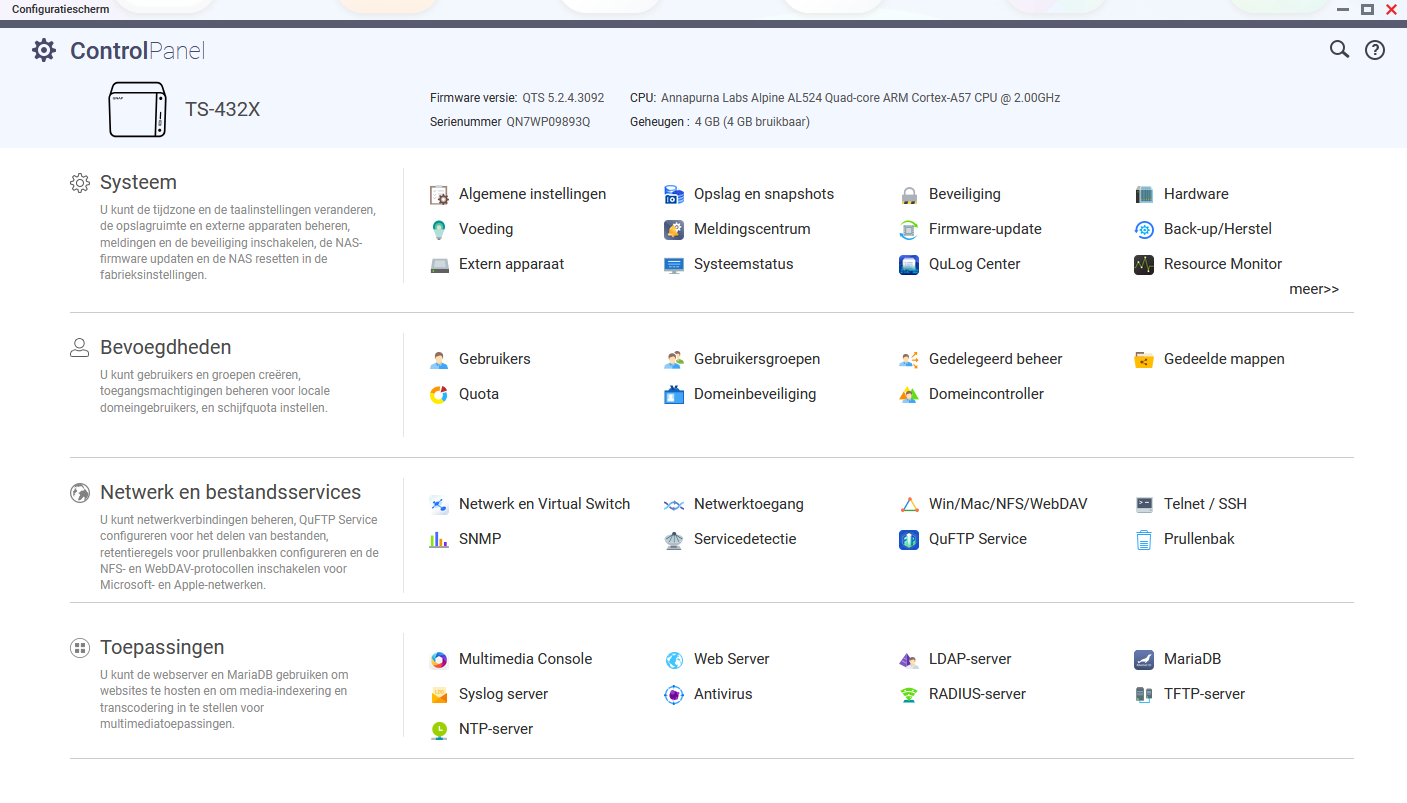Click the Annapurna Labs CPU description text

click(x=861, y=98)
